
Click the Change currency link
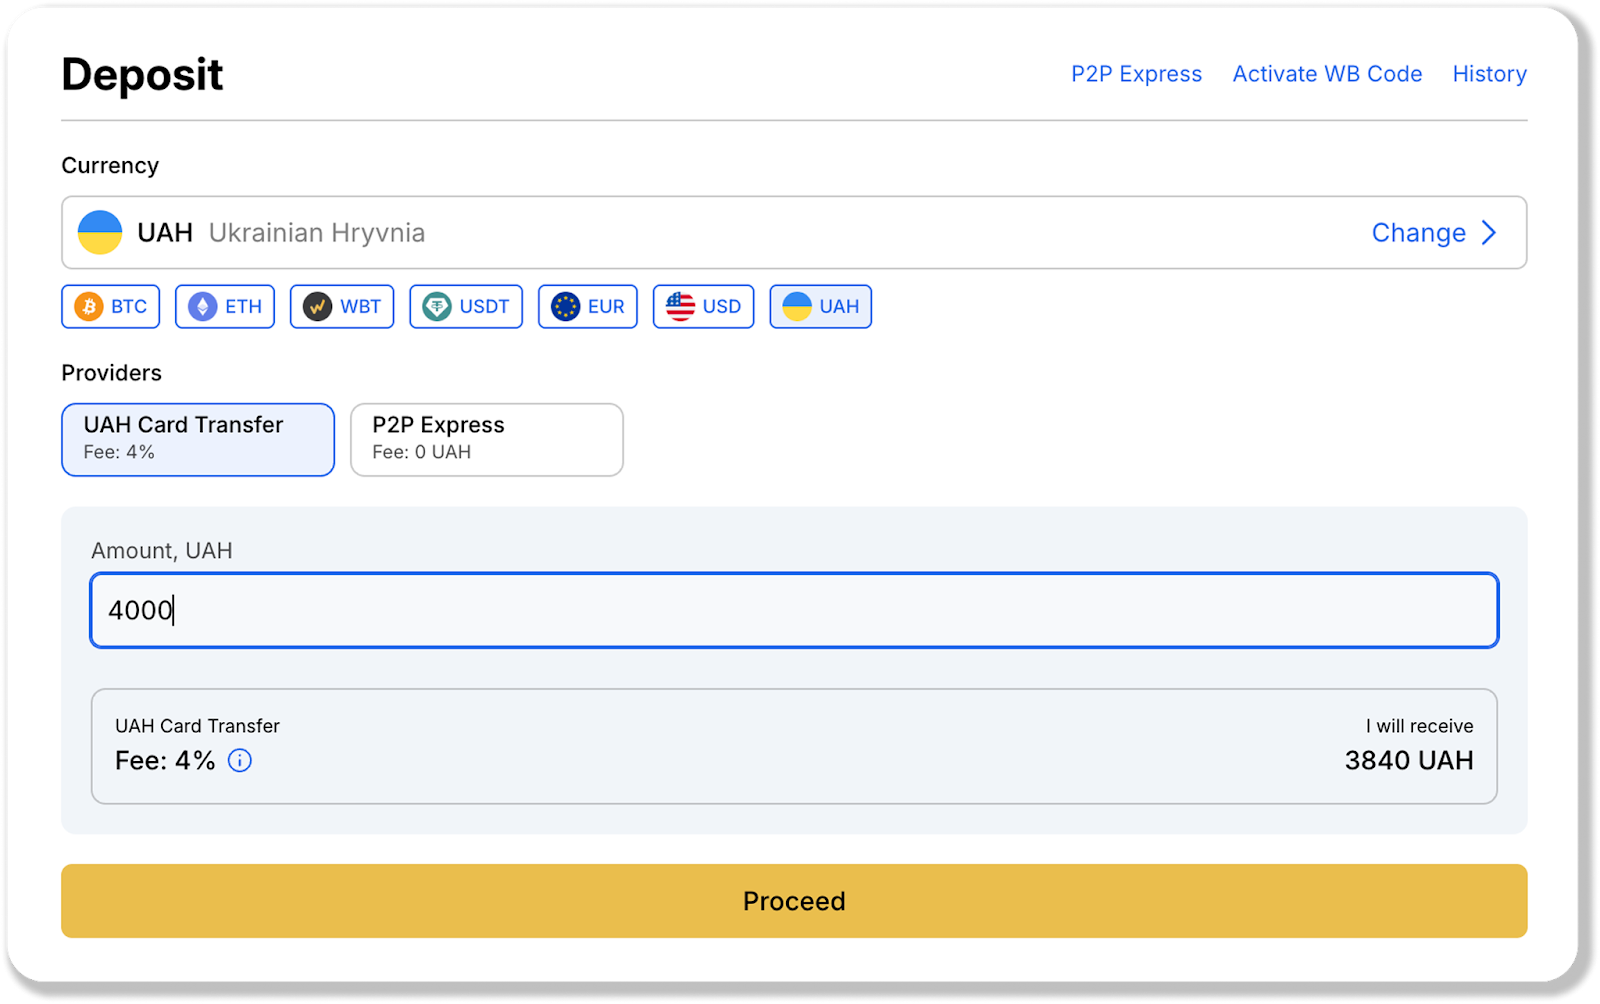pyautogui.click(x=1418, y=233)
